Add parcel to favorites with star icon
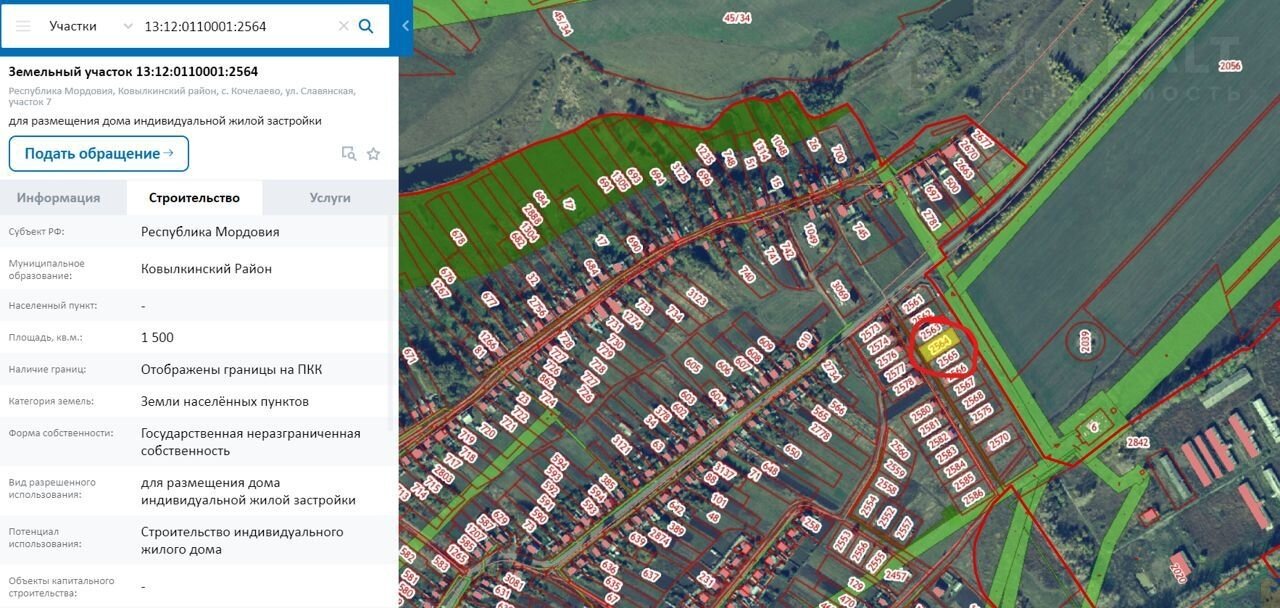The width and height of the screenshot is (1280, 608). tap(373, 154)
